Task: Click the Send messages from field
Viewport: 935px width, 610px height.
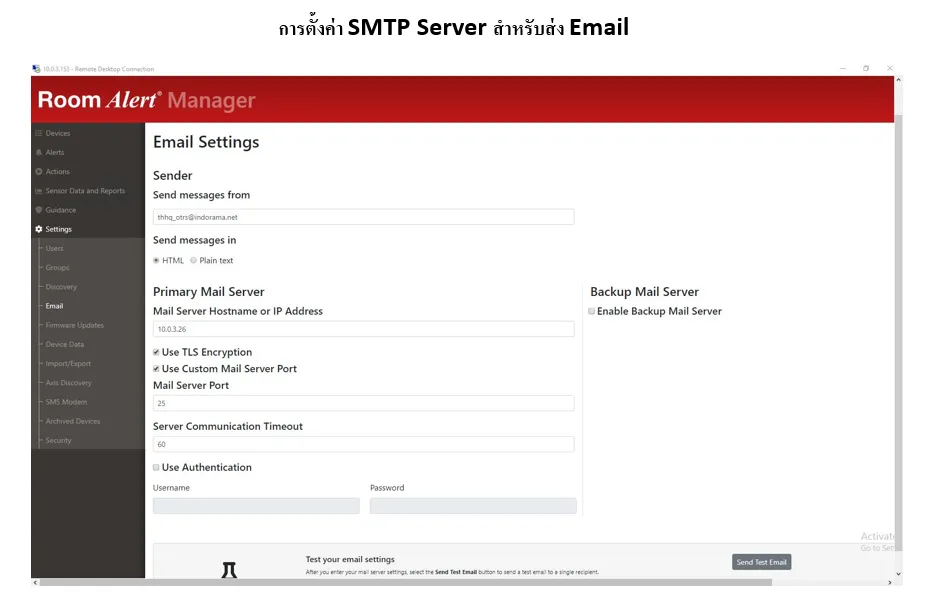Action: [x=363, y=216]
